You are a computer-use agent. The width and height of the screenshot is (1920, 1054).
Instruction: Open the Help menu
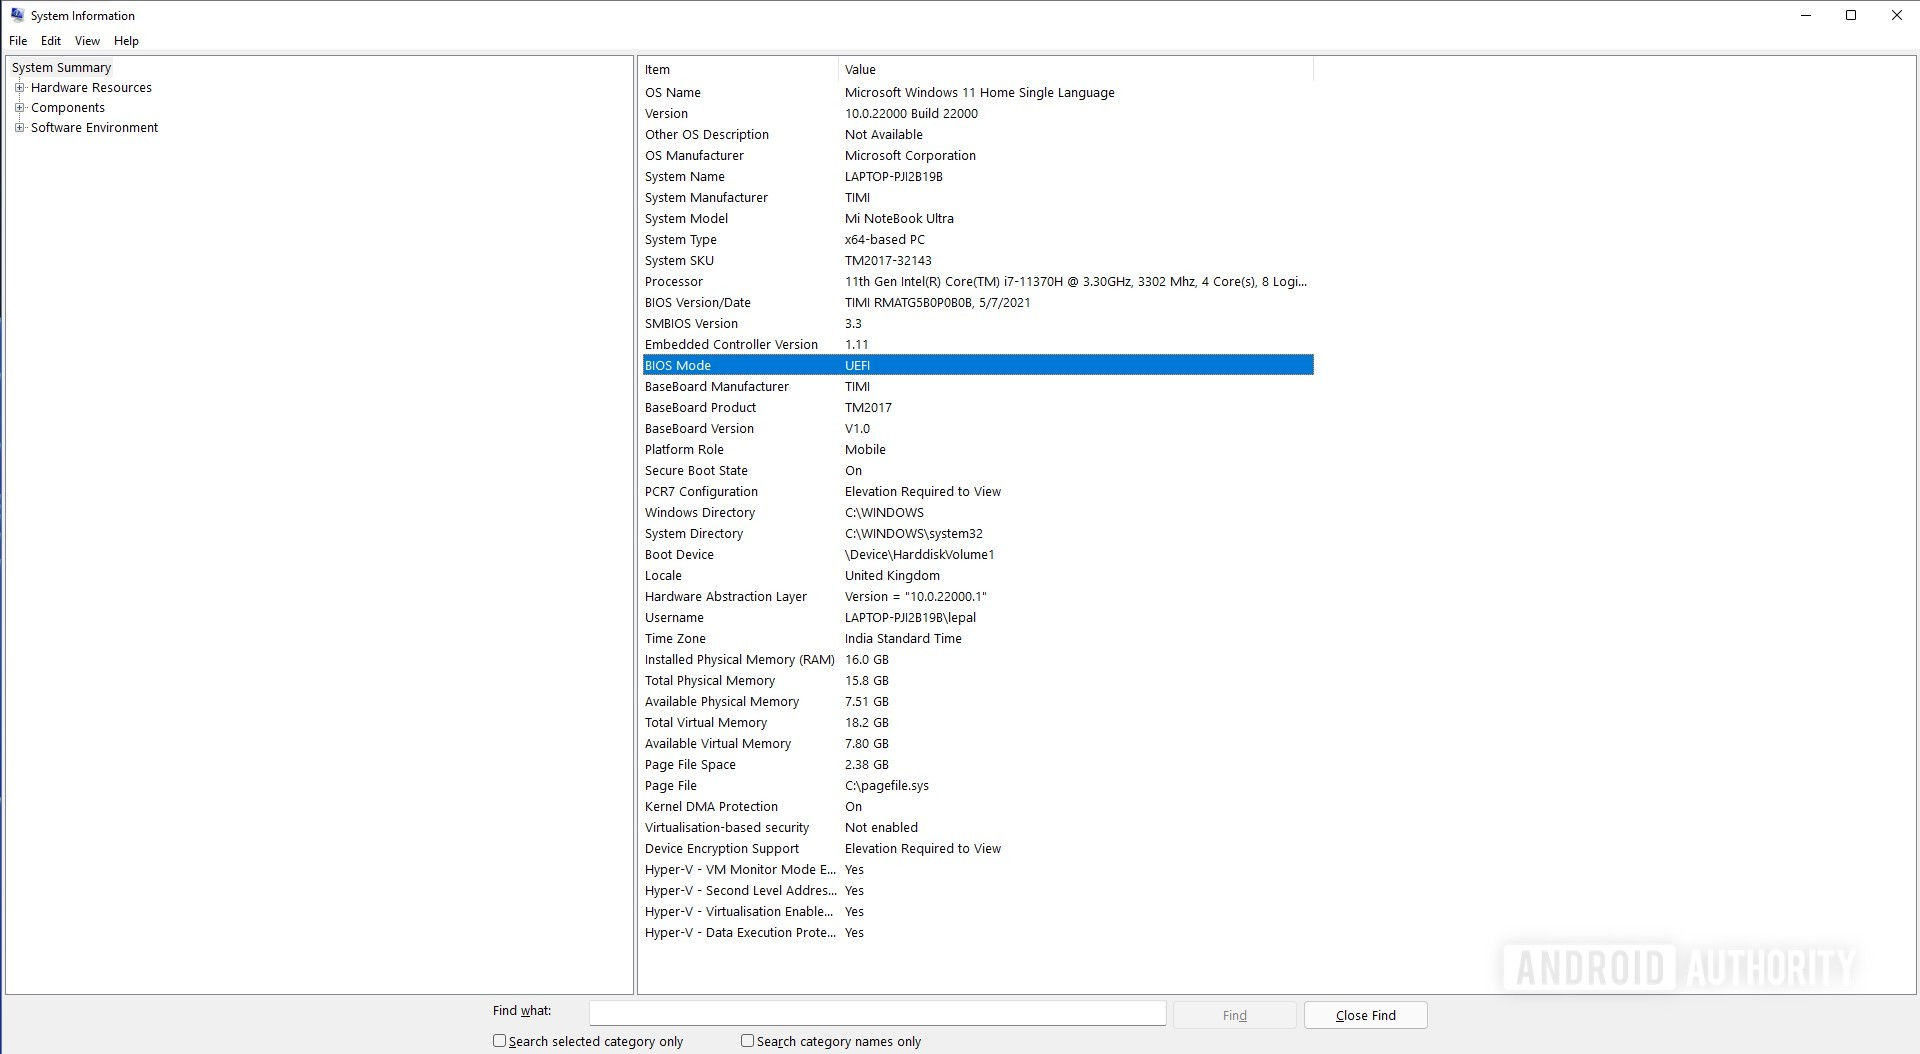(x=126, y=41)
